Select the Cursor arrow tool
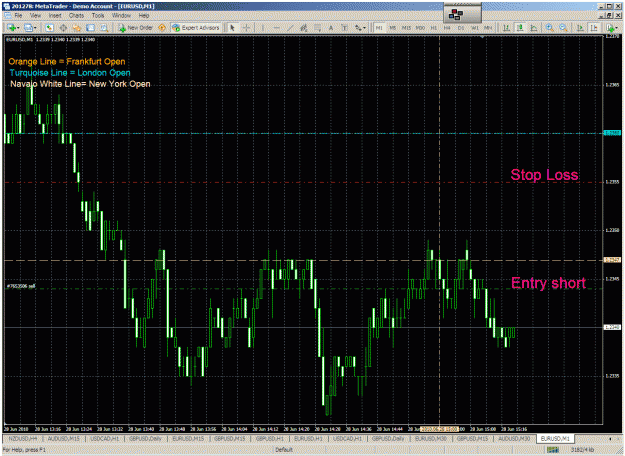Screen dimensions: 625x456 pyautogui.click(x=232, y=28)
